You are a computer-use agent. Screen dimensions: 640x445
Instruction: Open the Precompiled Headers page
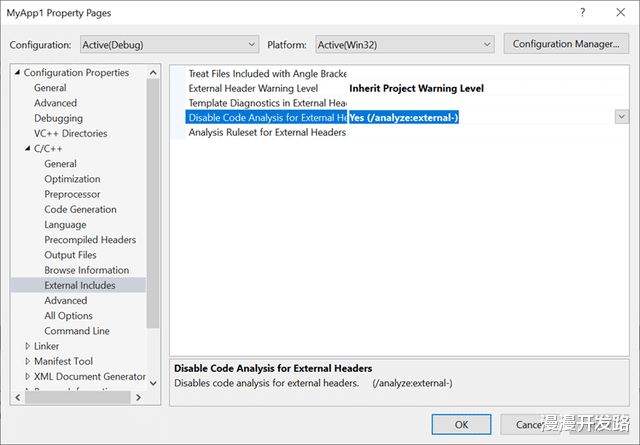pos(90,240)
